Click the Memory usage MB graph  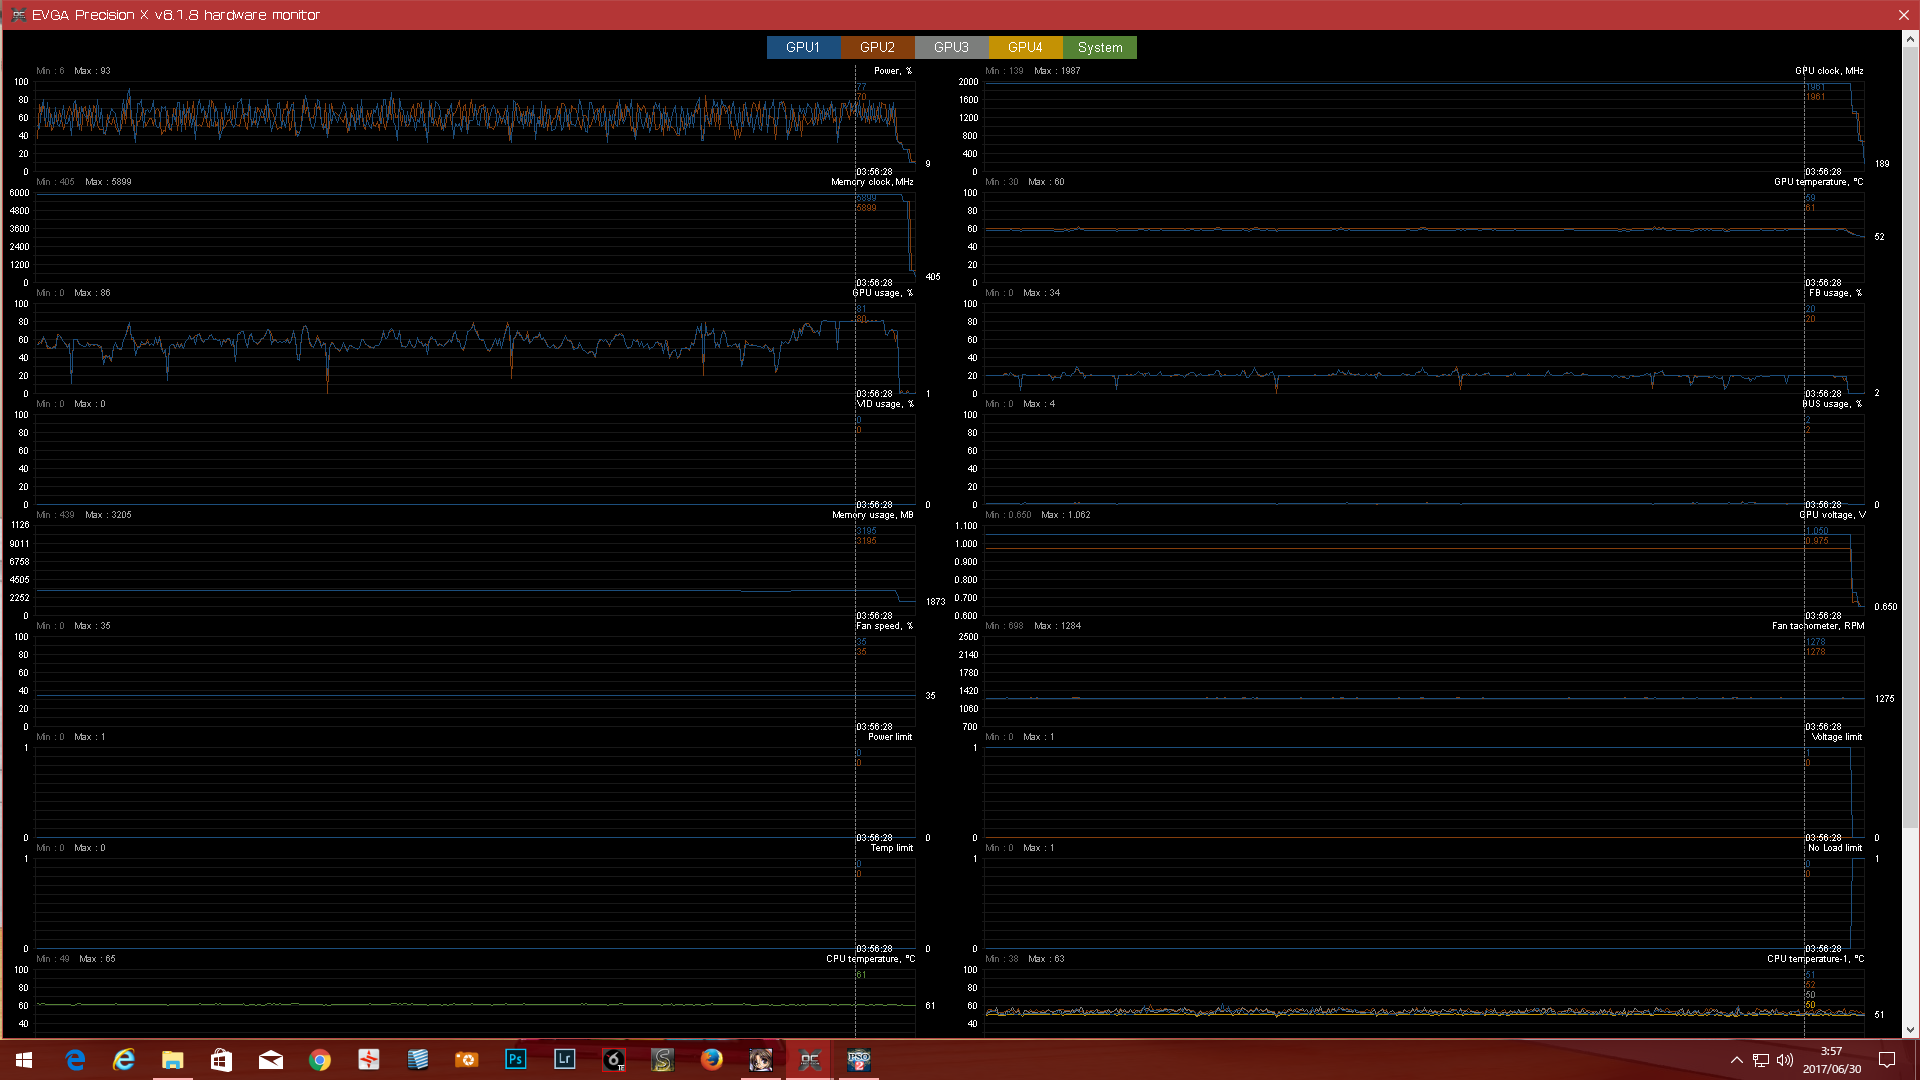point(475,570)
